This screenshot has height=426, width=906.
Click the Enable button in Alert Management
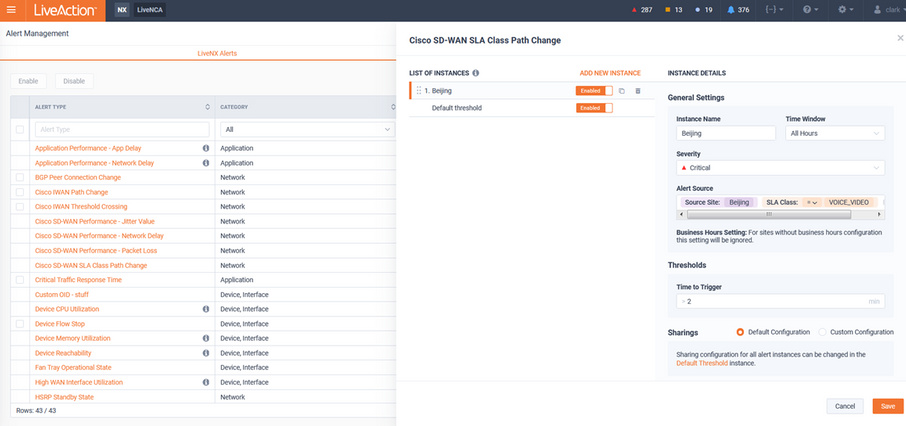(x=28, y=81)
